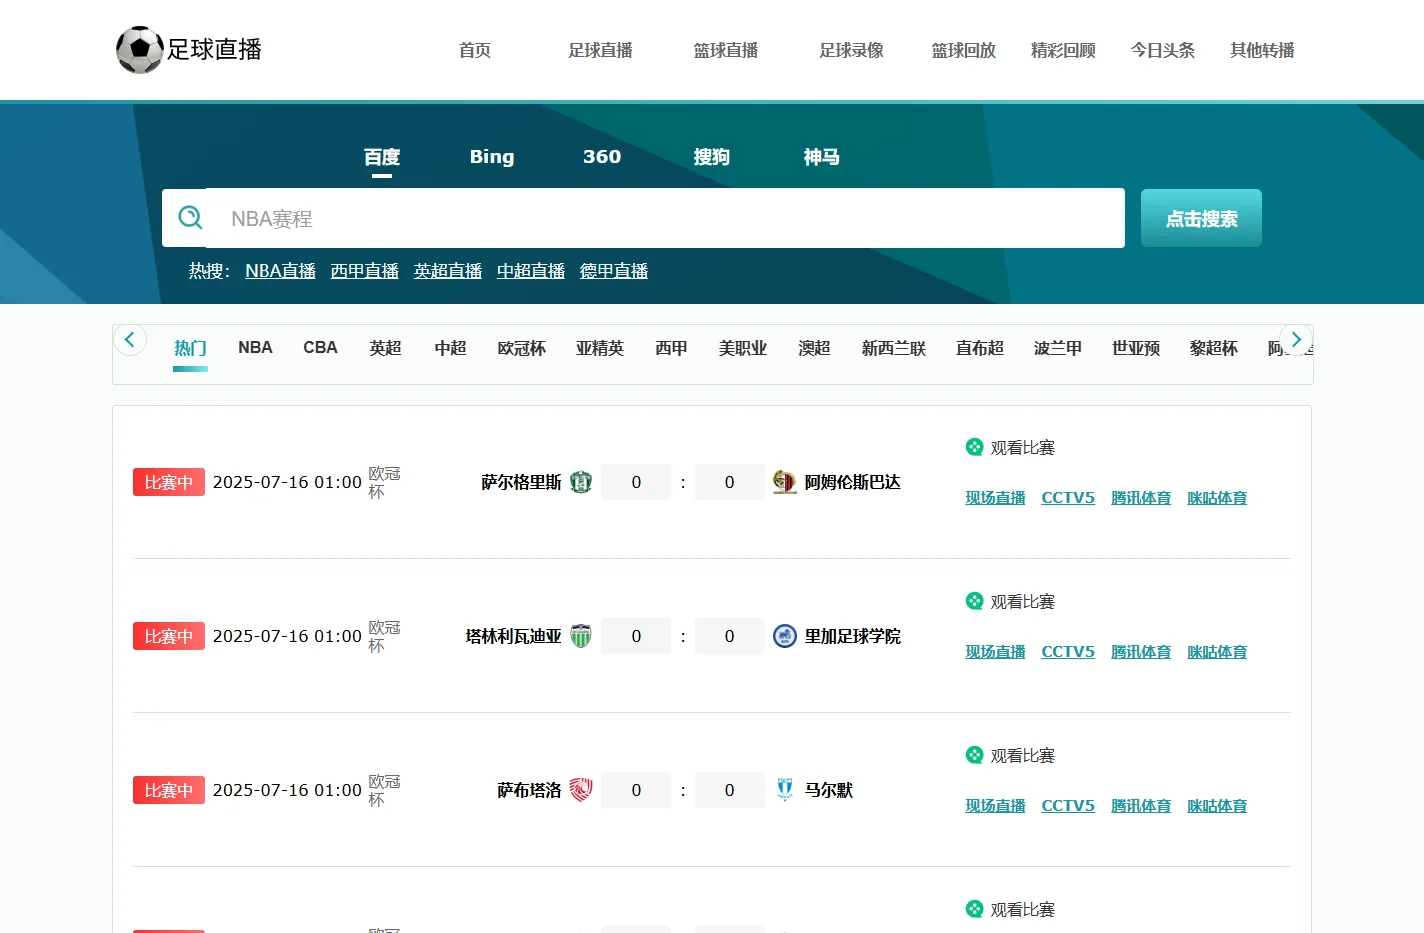The image size is (1424, 933).
Task: Click green watch icon in 萨布塔洛 row
Action: click(x=974, y=755)
